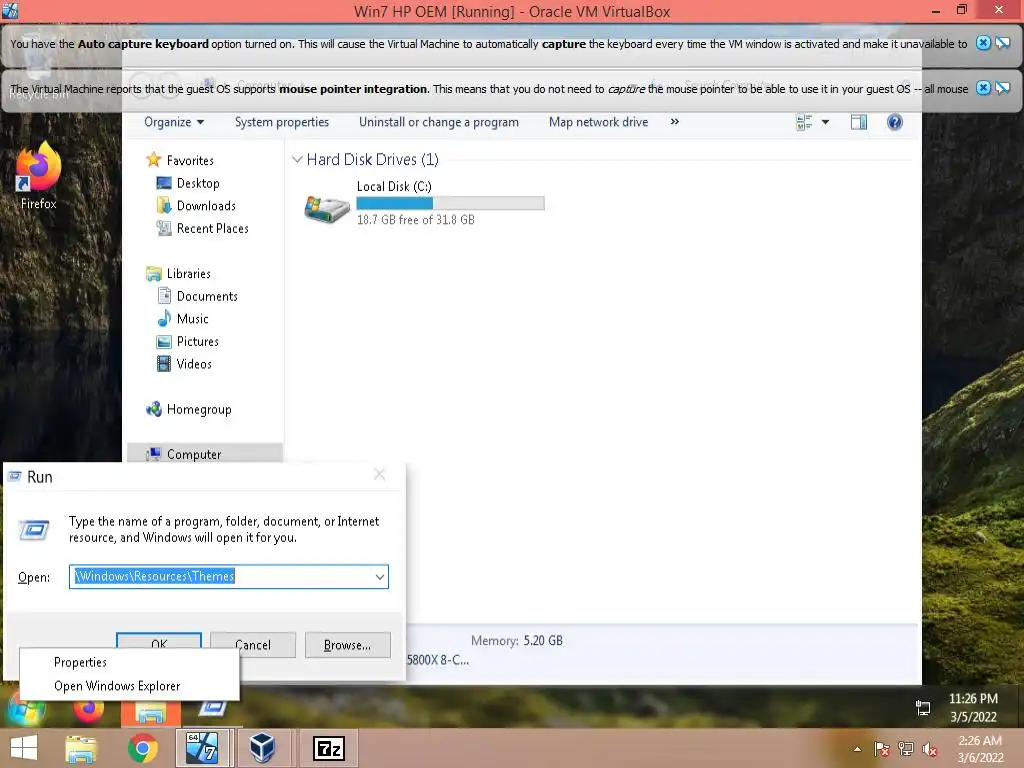Expand the Run dialog Open history dropdown
1024x768 pixels.
(379, 577)
